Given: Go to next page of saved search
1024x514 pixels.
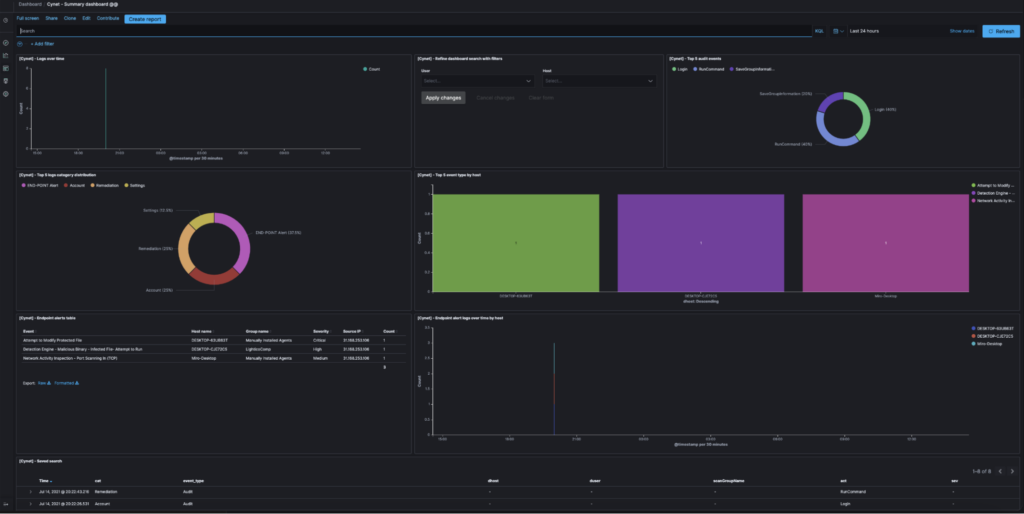Looking at the screenshot, I should (x=1012, y=472).
